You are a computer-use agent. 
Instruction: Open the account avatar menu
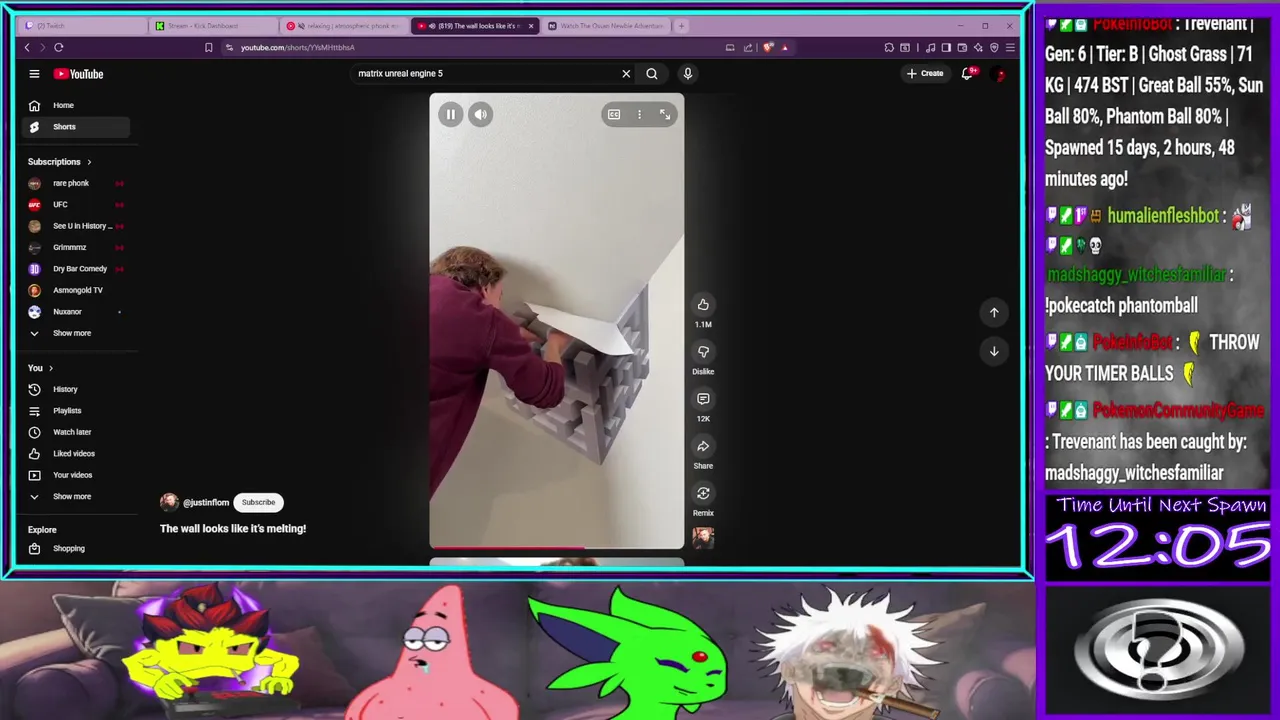click(x=998, y=73)
